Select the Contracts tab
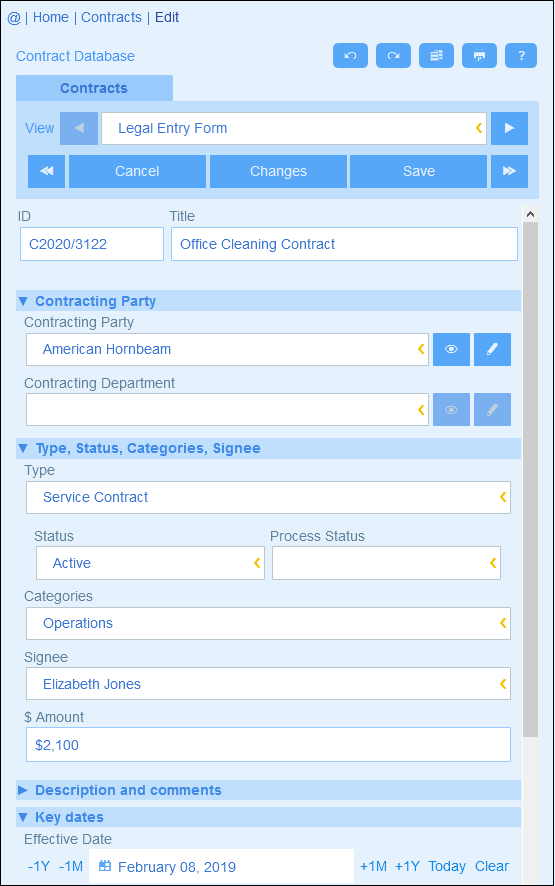The width and height of the screenshot is (555, 886). point(94,88)
